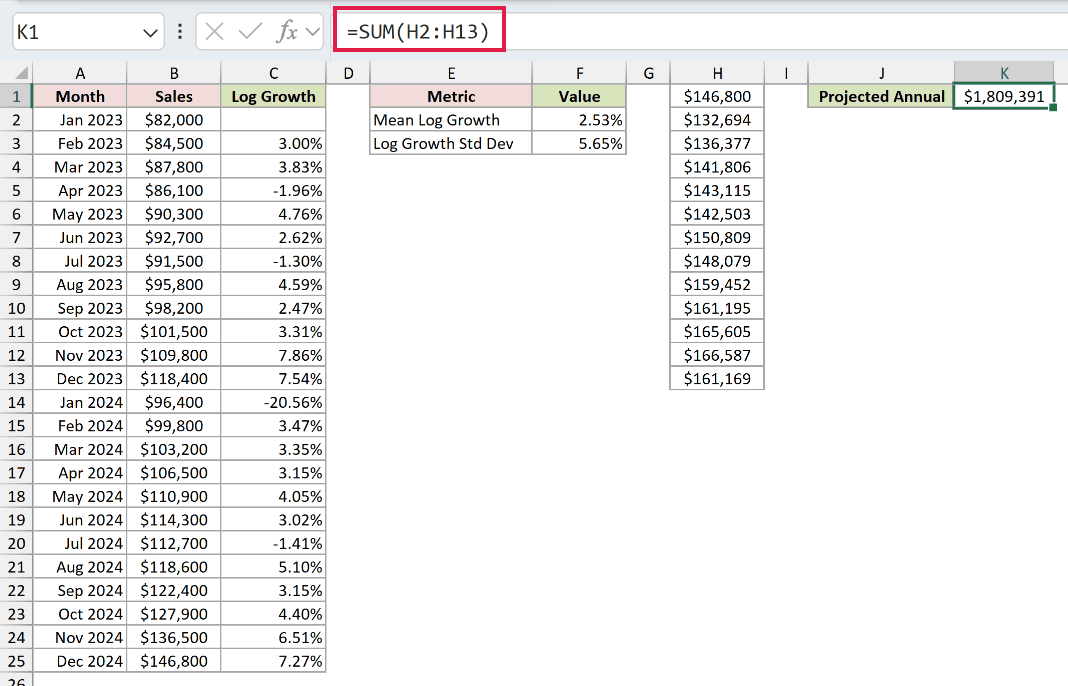This screenshot has height=686, width=1068.
Task: Click the Select All corner triangle
Action: pyautogui.click(x=21, y=72)
